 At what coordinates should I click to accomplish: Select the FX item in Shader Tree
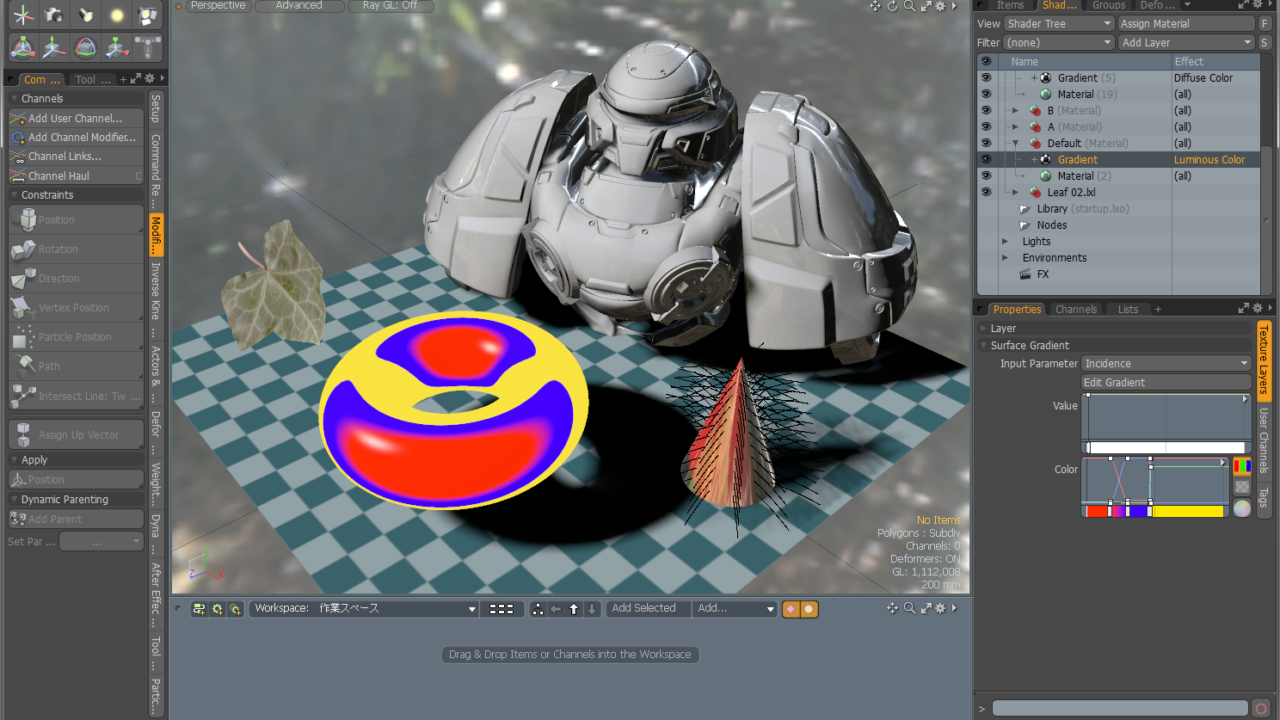[x=1043, y=274]
